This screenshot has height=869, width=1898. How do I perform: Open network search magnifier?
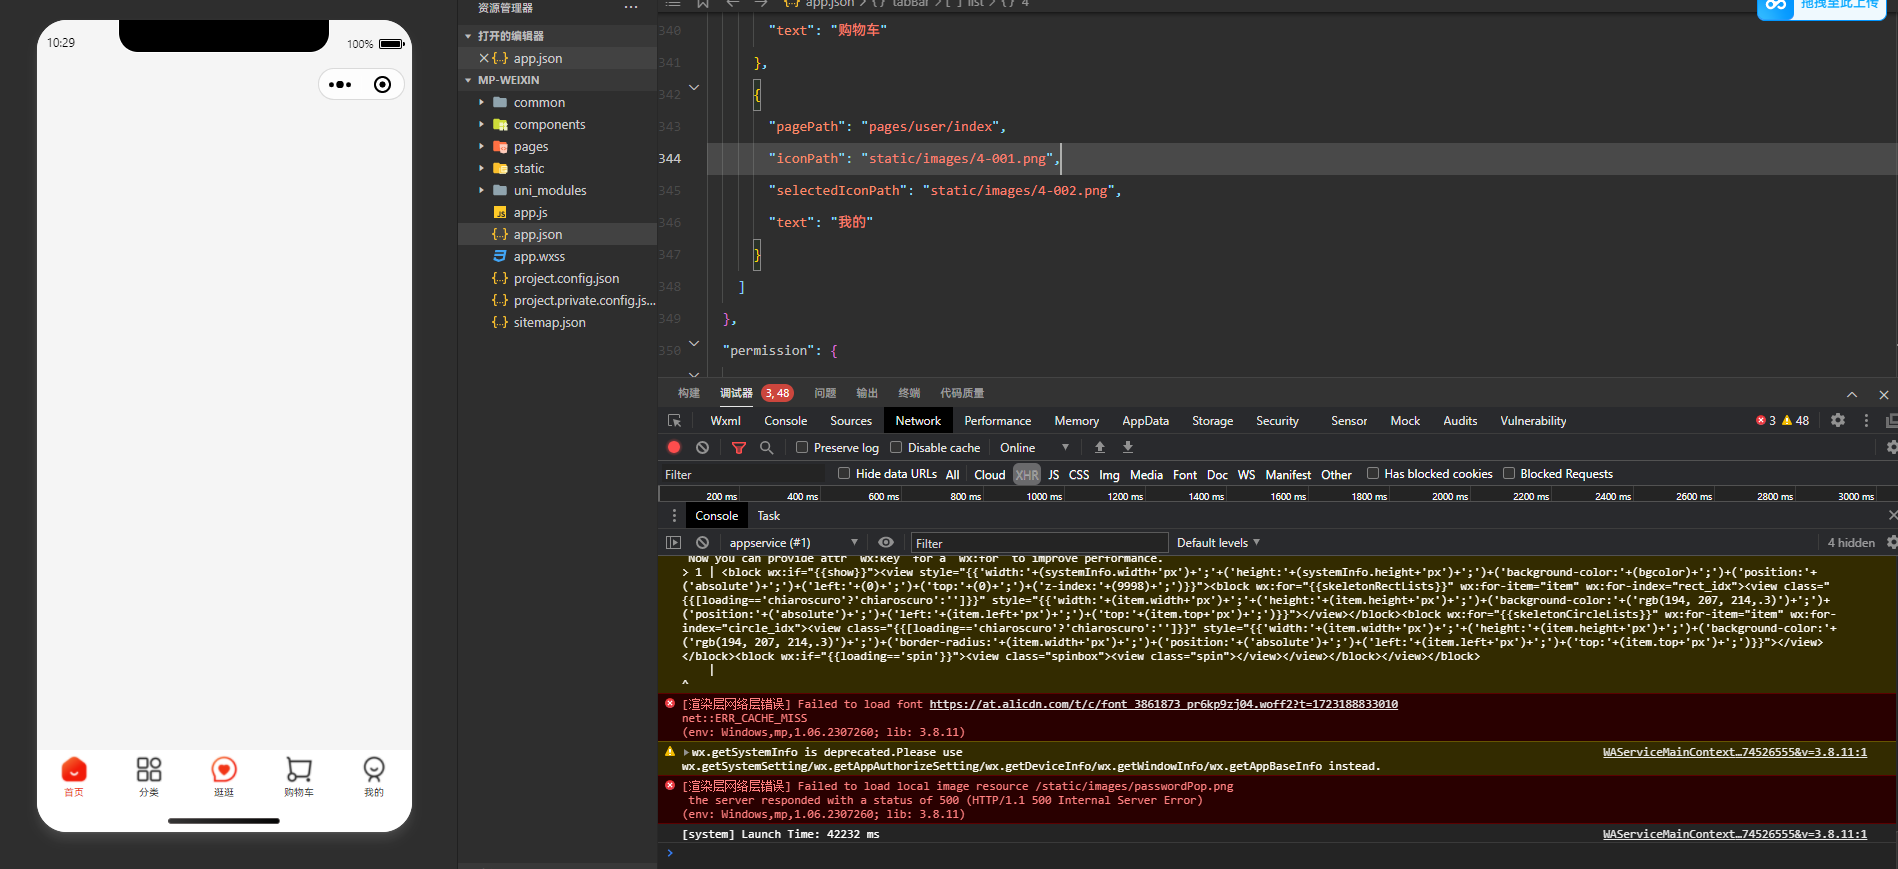click(767, 448)
